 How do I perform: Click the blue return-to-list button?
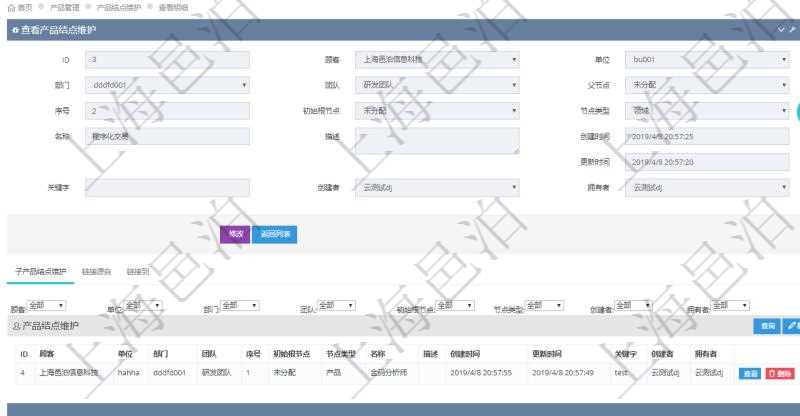(274, 234)
